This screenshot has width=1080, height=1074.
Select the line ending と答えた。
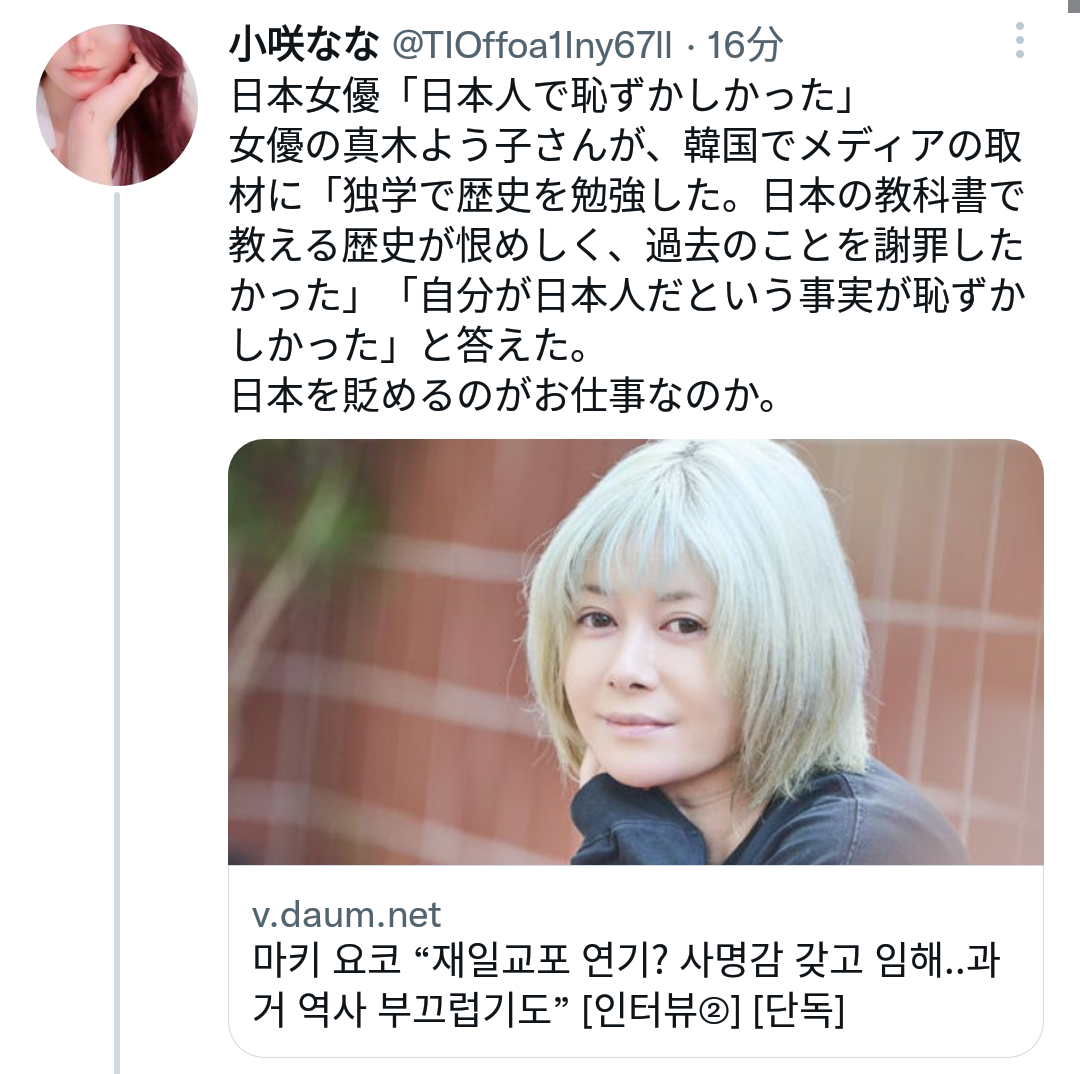410,346
